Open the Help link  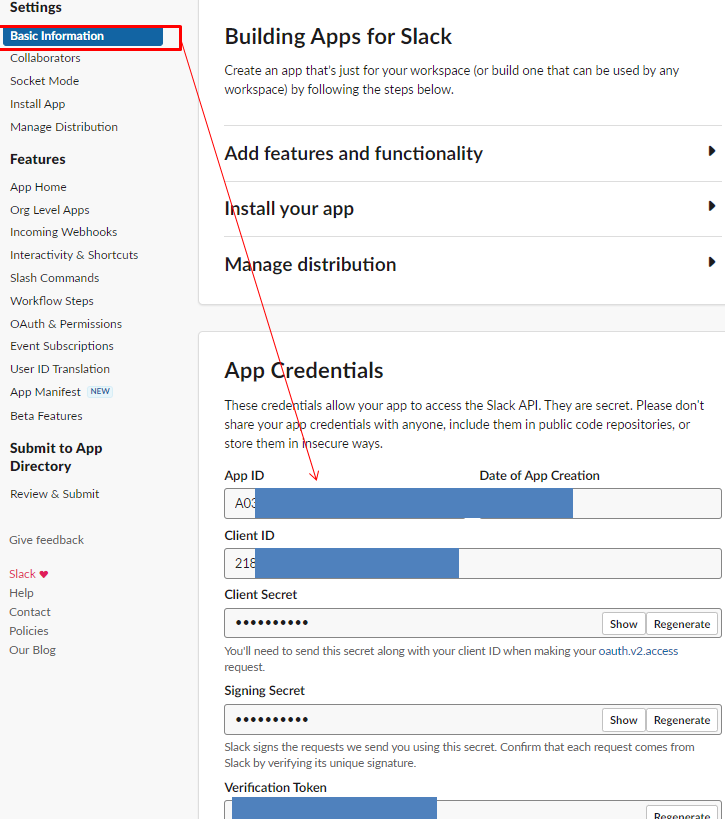tap(21, 593)
